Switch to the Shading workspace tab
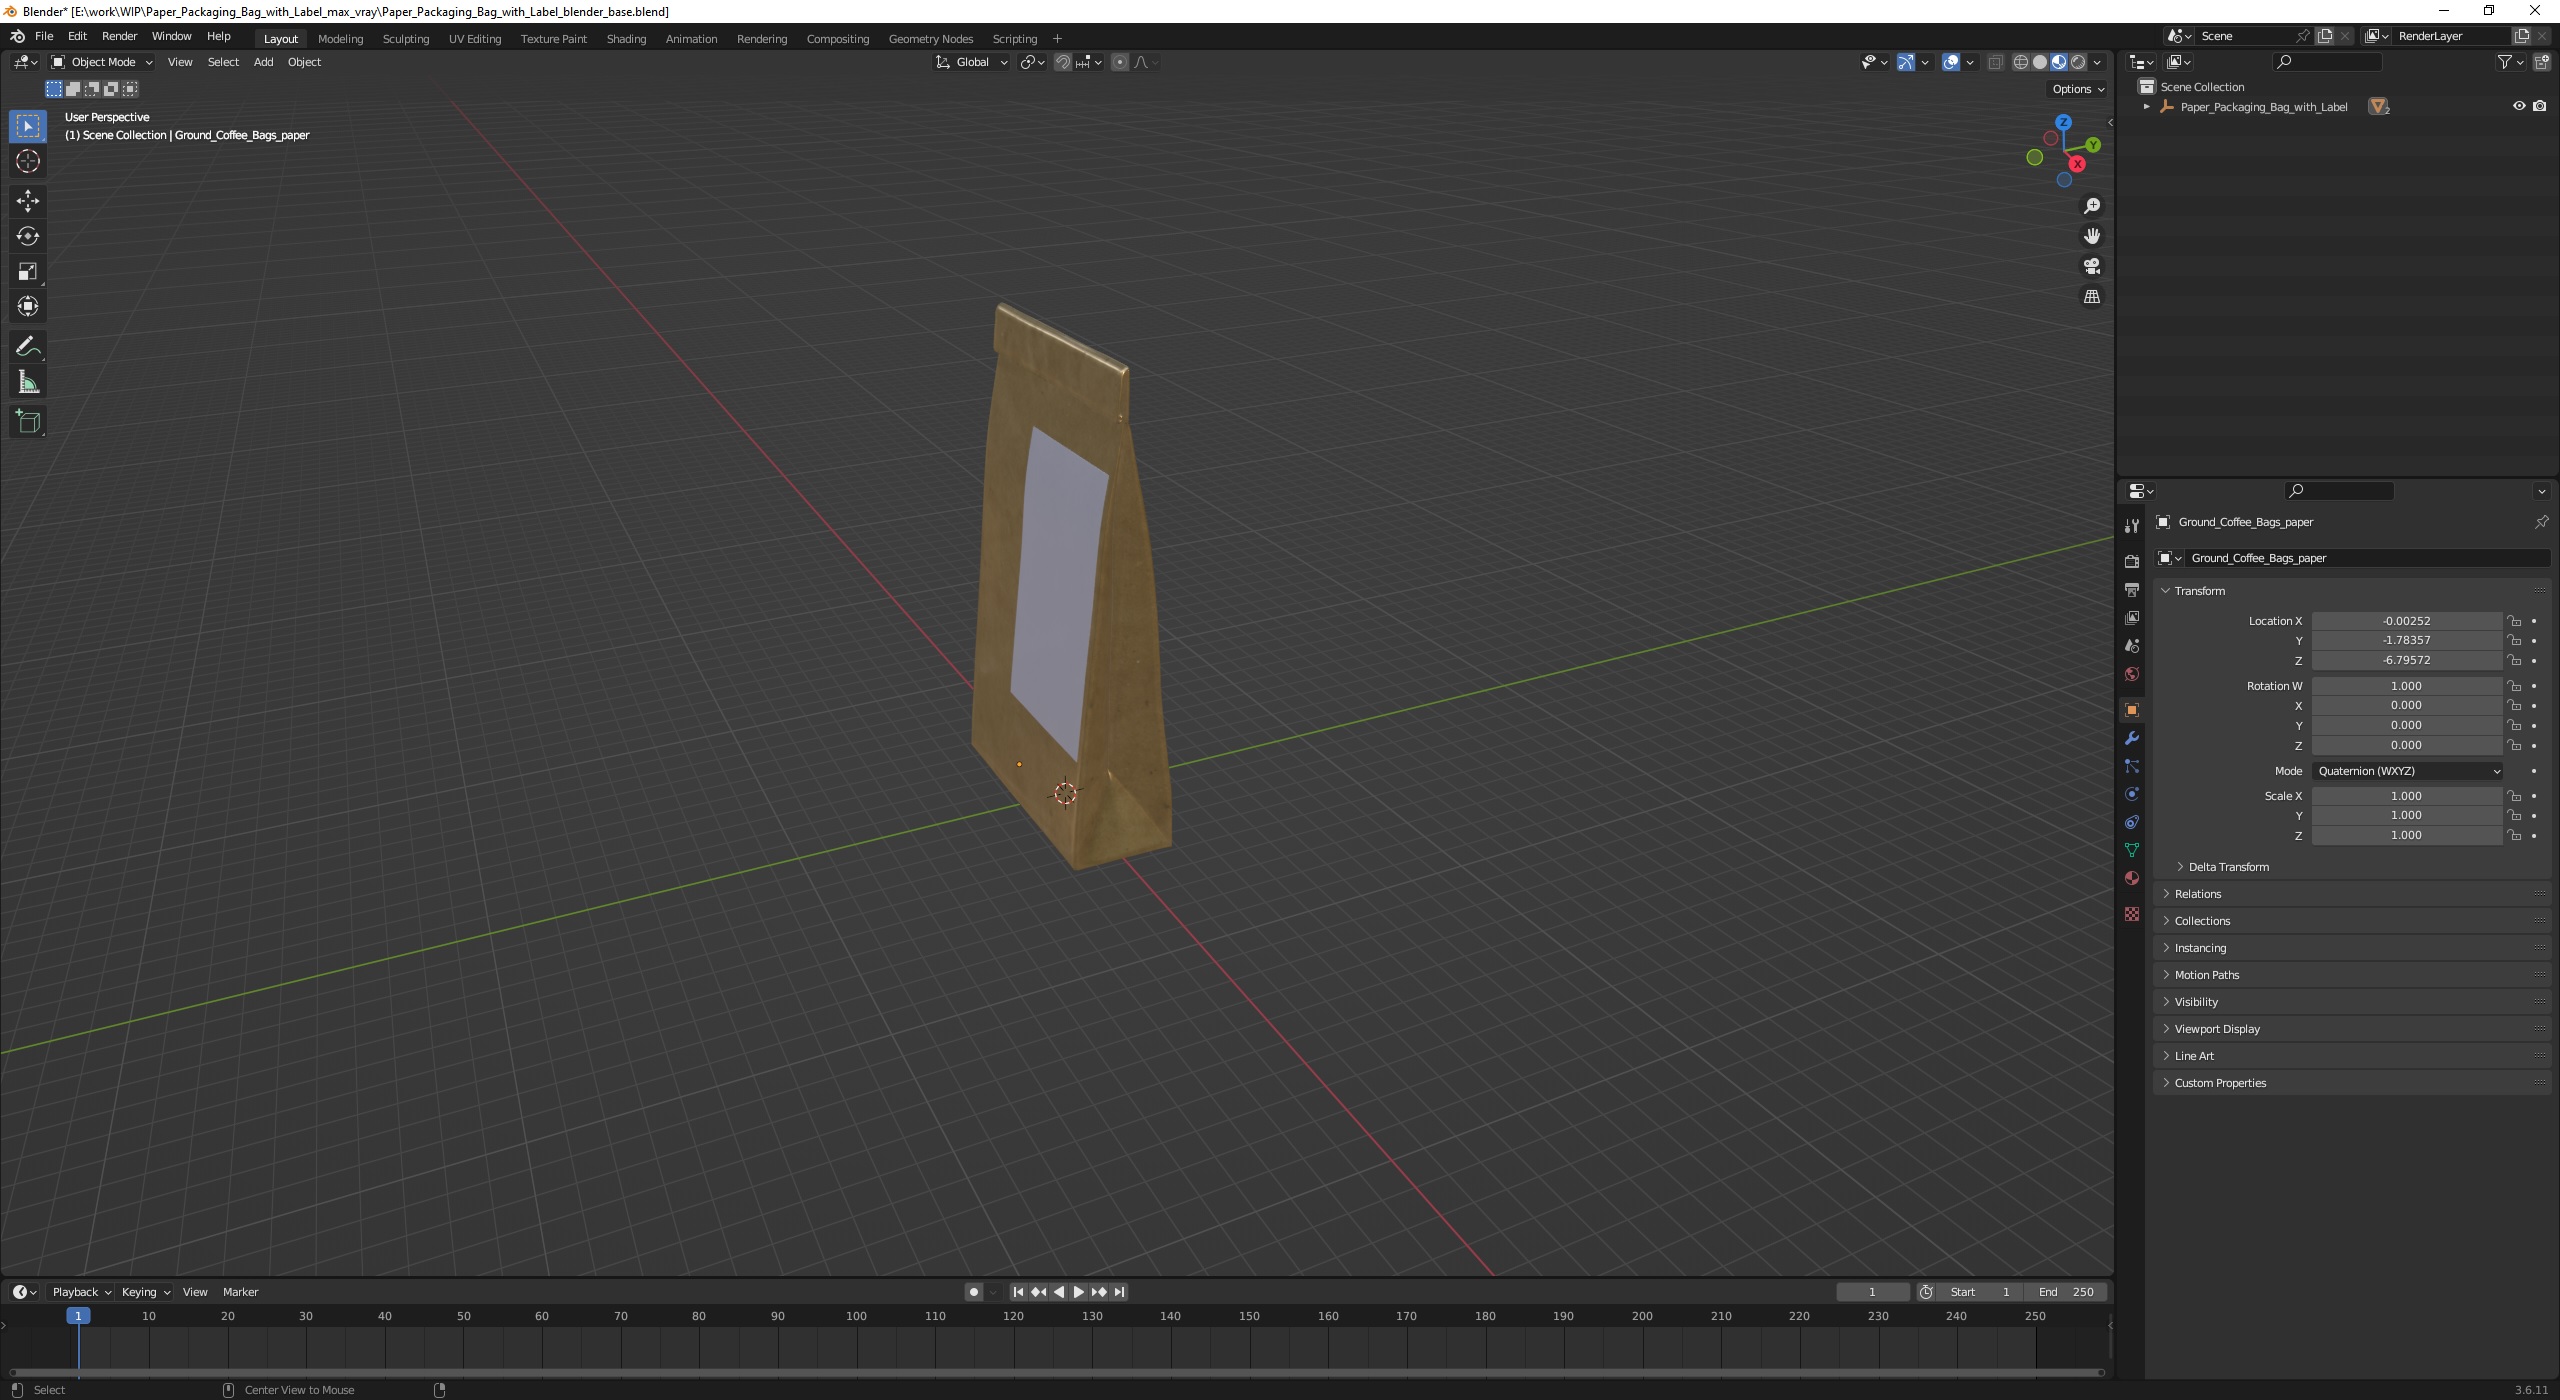Image resolution: width=2560 pixels, height=1400 pixels. 626,39
